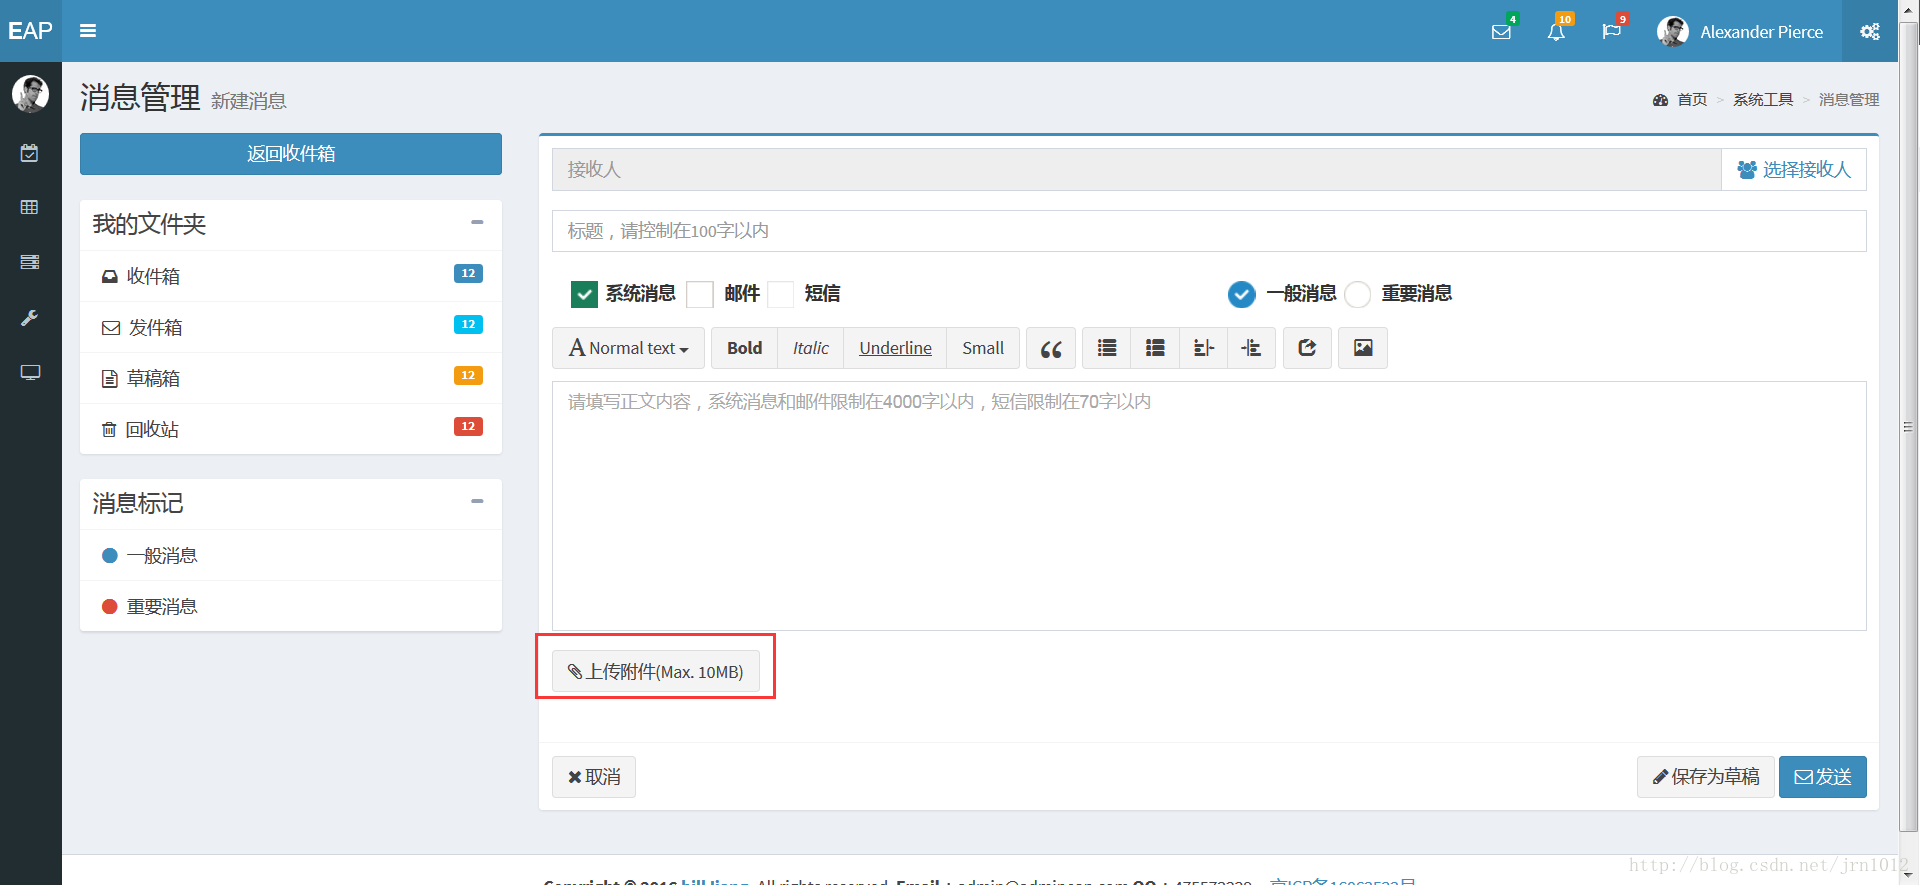Click the 接收人 recipient field
Viewport: 1920px width, 885px height.
point(1136,170)
